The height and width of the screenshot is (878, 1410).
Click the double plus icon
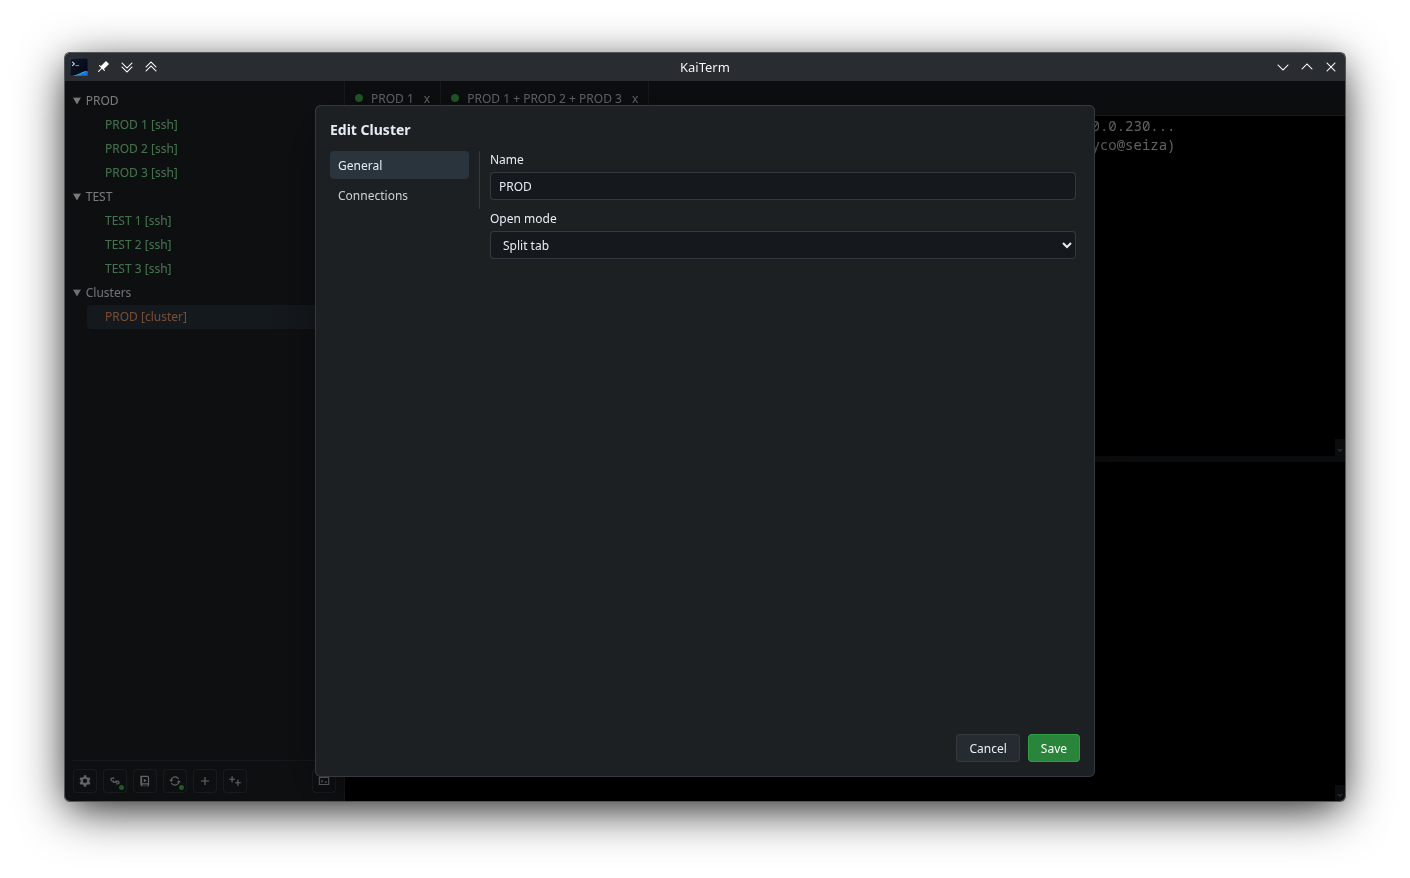235,781
